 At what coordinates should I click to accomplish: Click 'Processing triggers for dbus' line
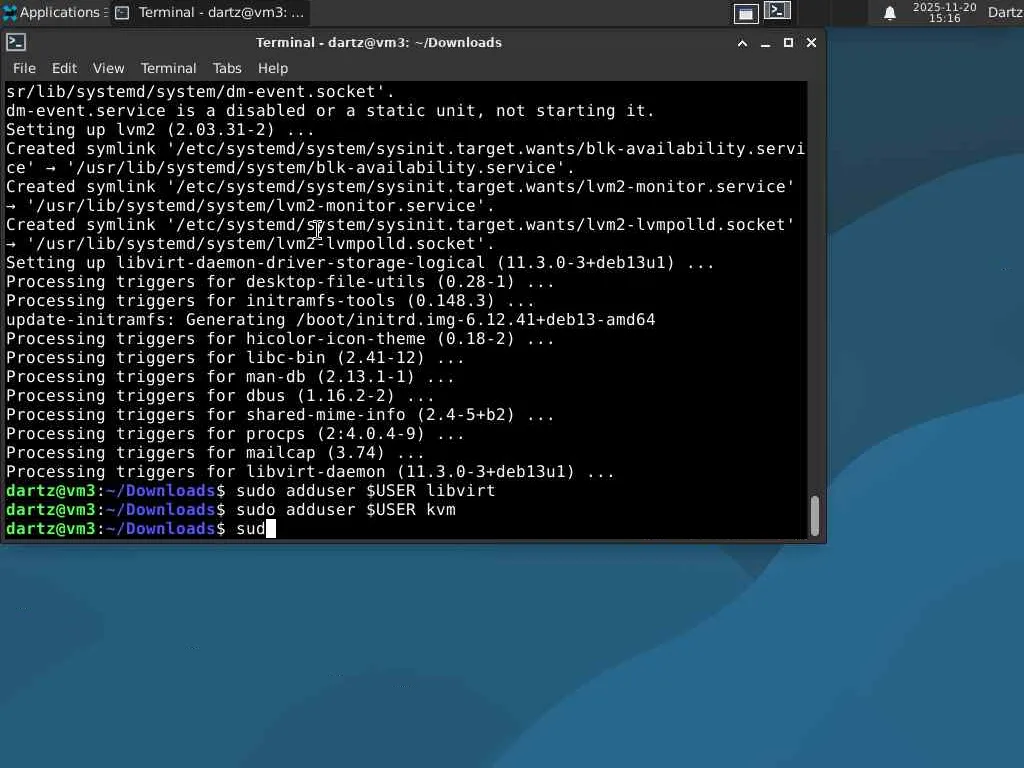coord(220,395)
